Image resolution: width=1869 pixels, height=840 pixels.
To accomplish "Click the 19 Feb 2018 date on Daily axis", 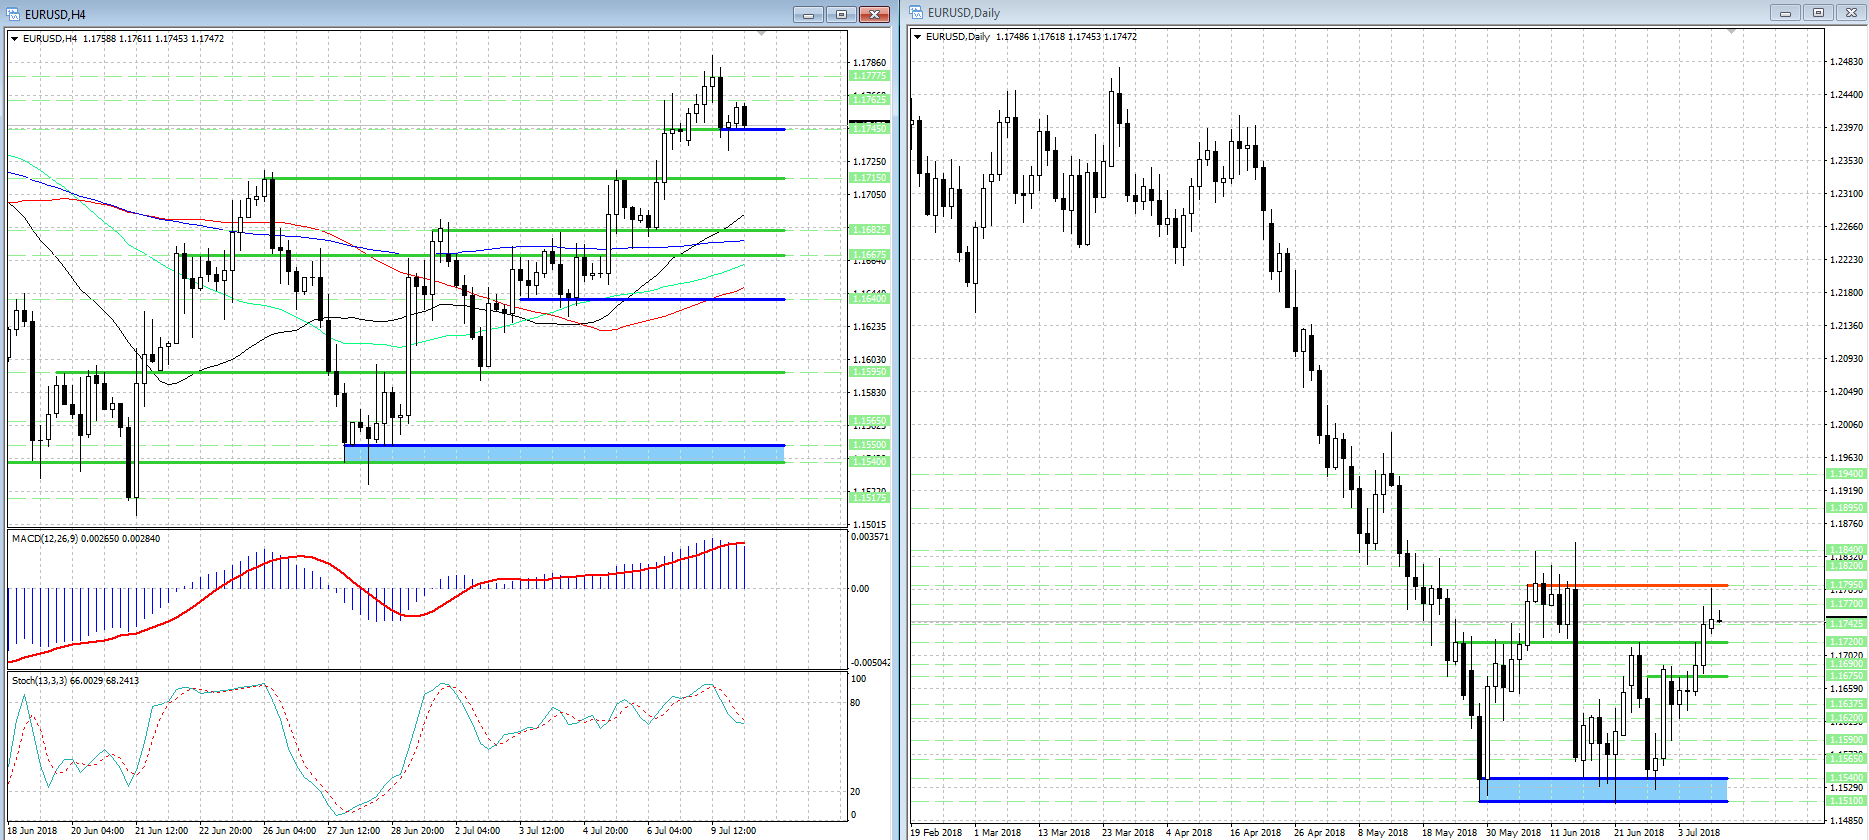I will (x=937, y=833).
